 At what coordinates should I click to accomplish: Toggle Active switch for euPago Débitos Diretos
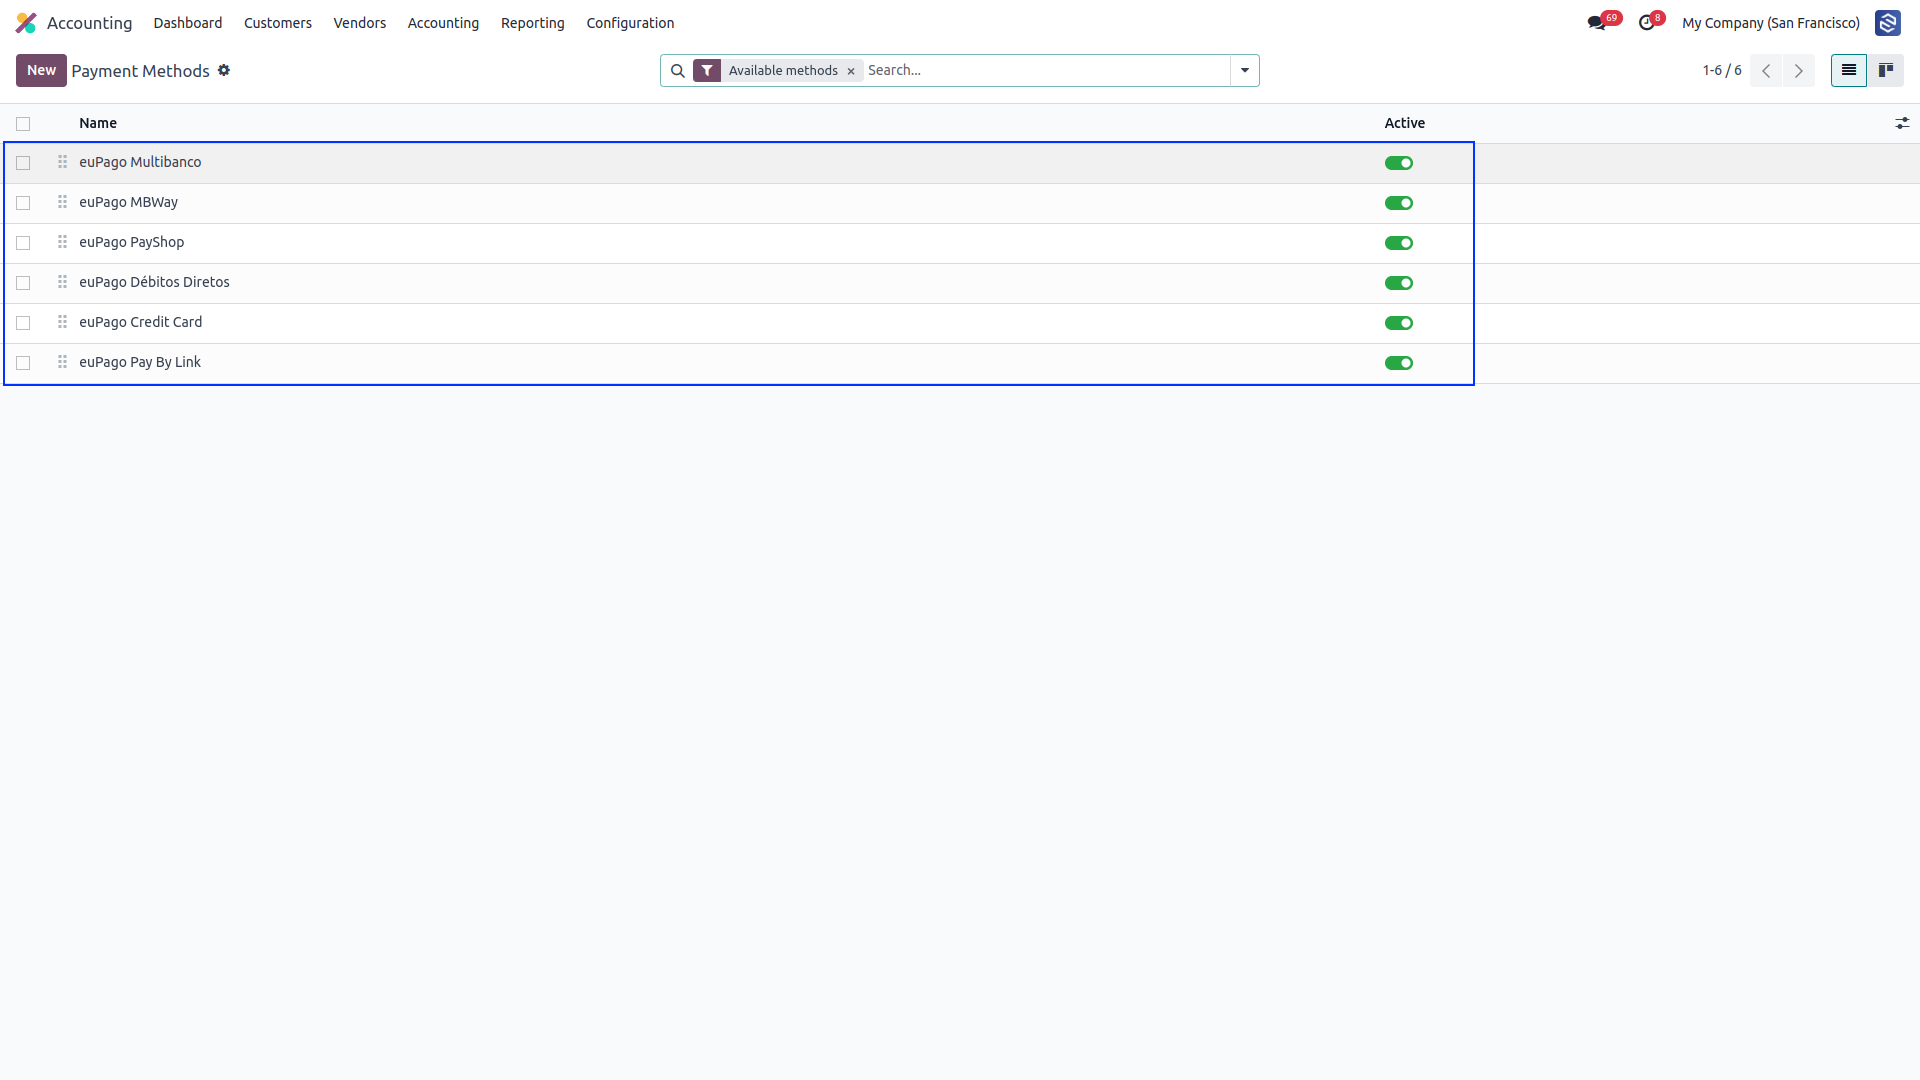pos(1398,283)
